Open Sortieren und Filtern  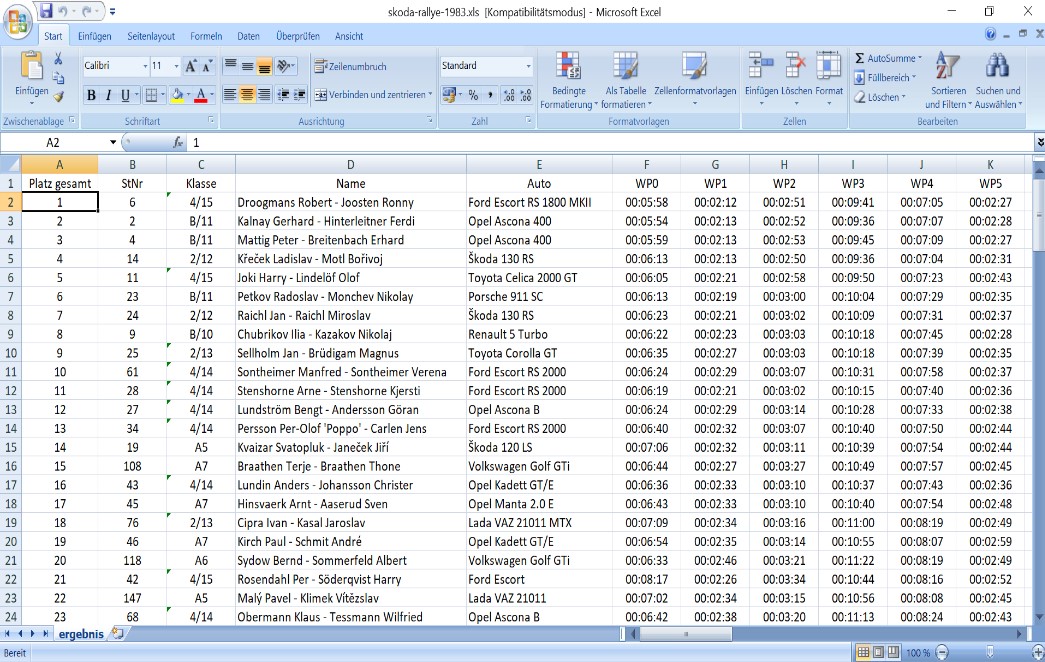(x=948, y=80)
